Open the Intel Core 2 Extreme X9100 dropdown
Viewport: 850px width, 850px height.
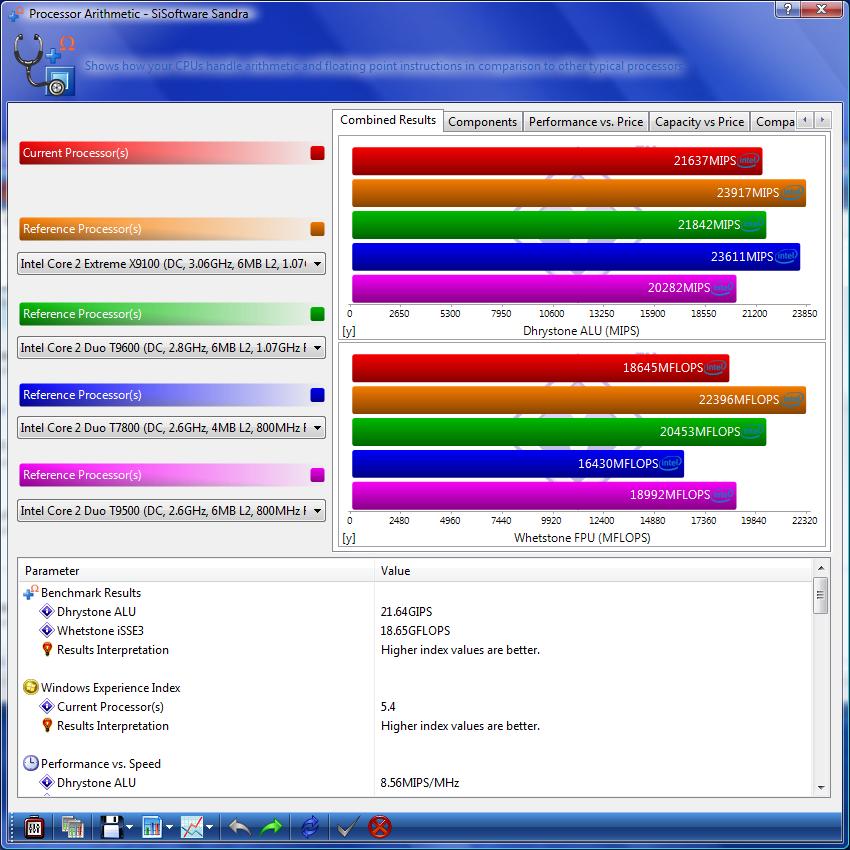(x=171, y=263)
